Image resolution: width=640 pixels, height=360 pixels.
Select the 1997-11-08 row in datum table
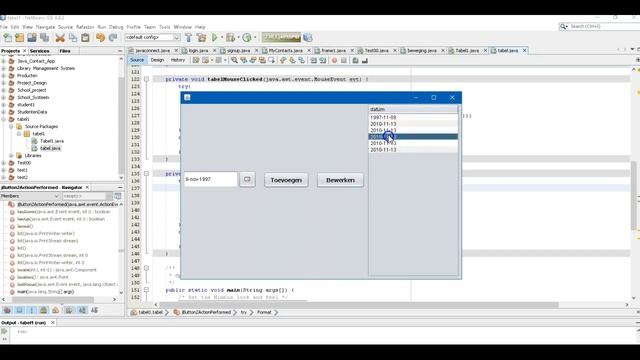[x=413, y=118]
